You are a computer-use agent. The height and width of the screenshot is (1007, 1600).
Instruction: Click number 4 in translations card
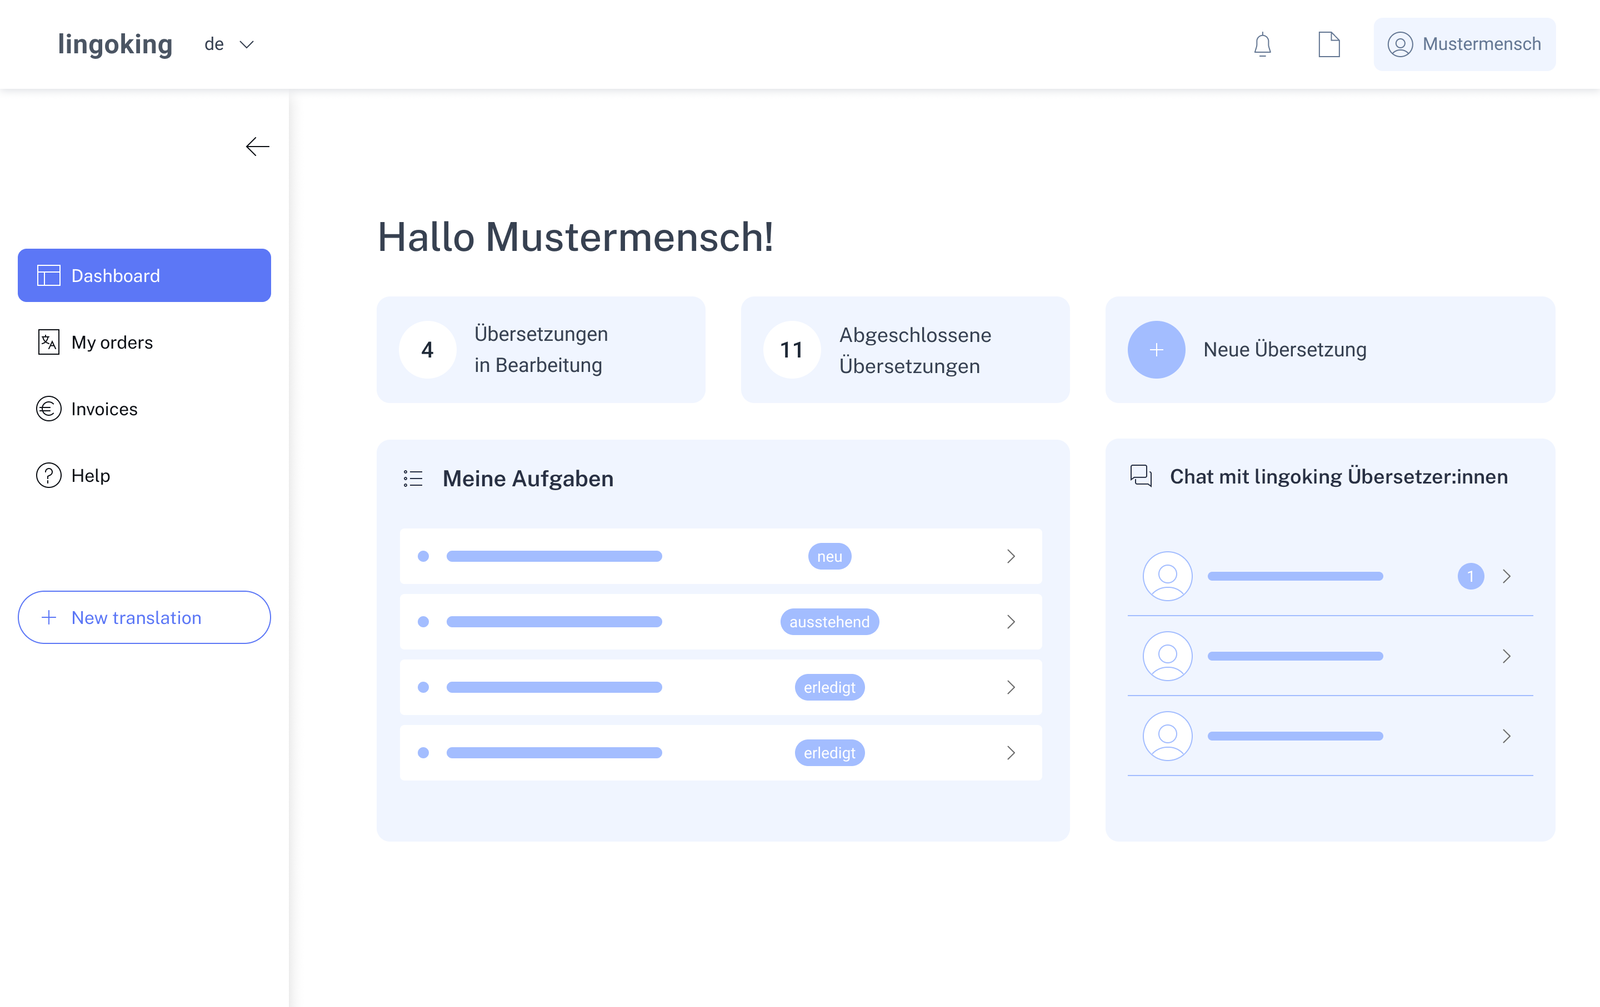(x=427, y=350)
